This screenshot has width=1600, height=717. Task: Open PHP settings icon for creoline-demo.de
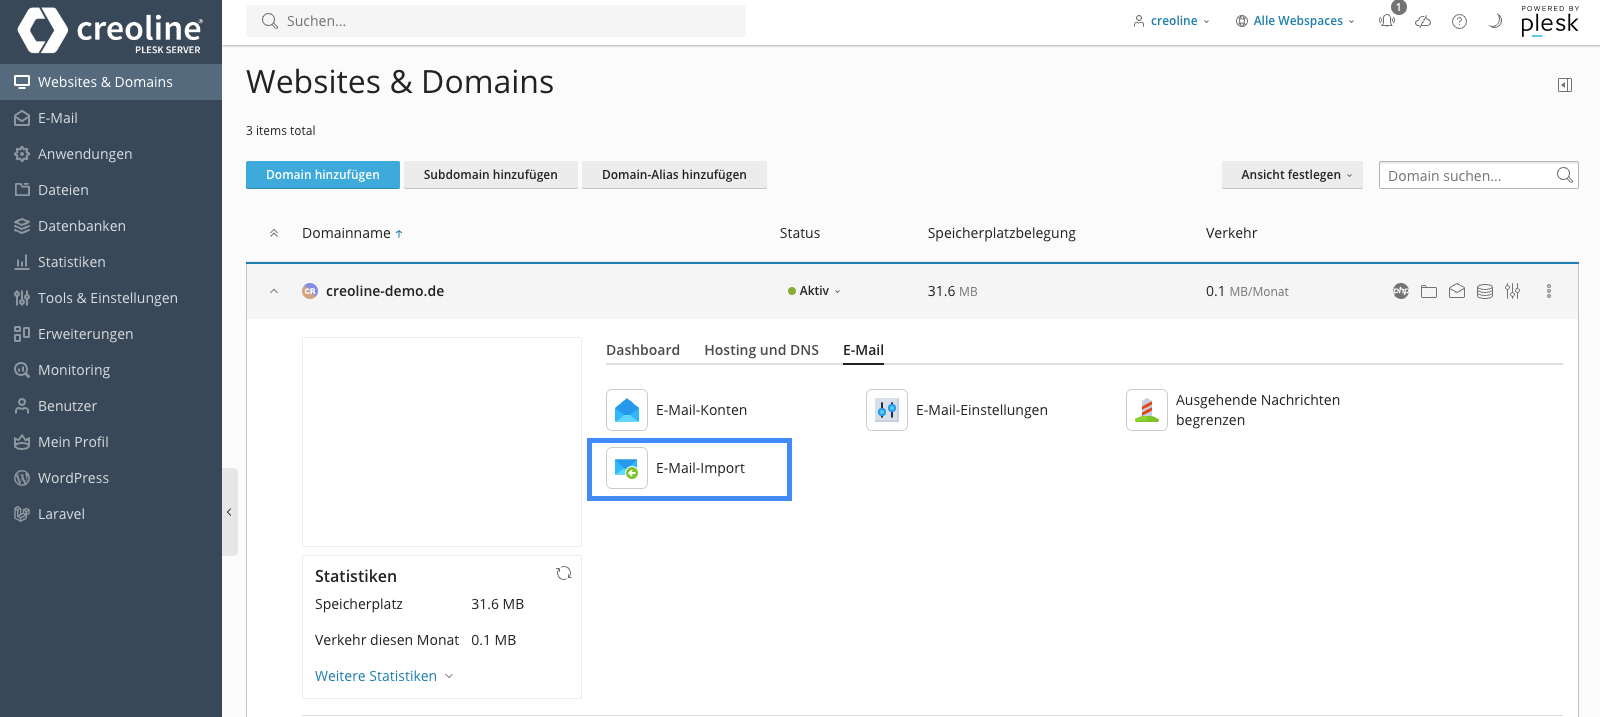pos(1401,291)
